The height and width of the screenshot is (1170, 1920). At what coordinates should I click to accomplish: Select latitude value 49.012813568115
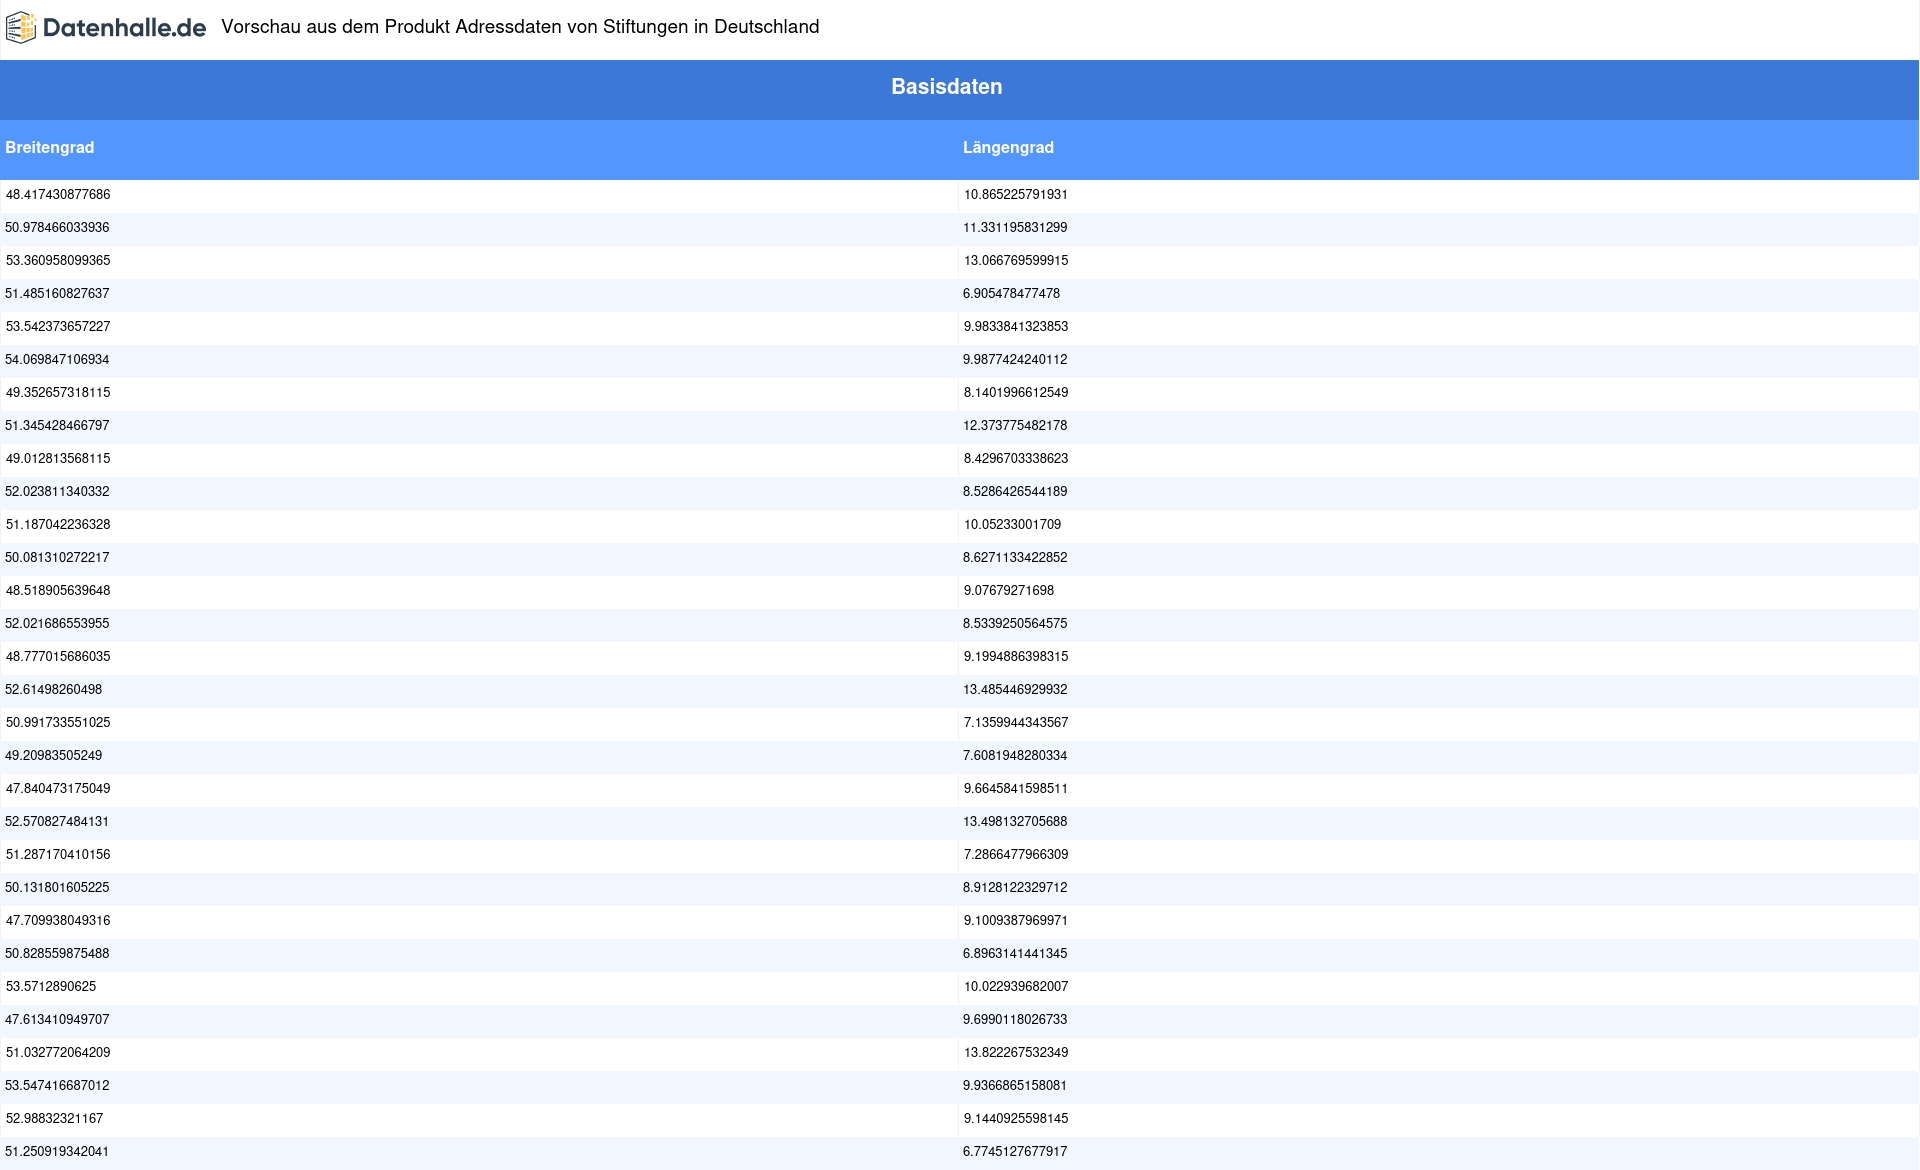58,459
